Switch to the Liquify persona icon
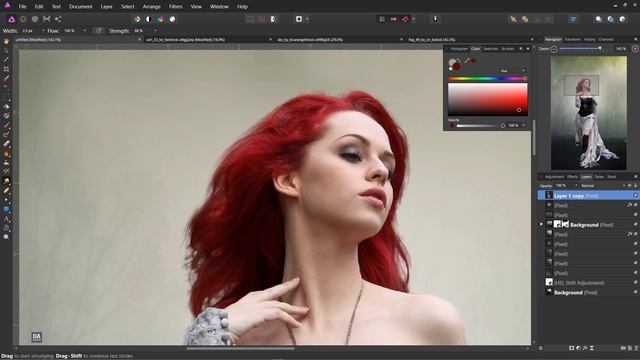Screen dimensions: 640x360 pyautogui.click(x=23, y=19)
